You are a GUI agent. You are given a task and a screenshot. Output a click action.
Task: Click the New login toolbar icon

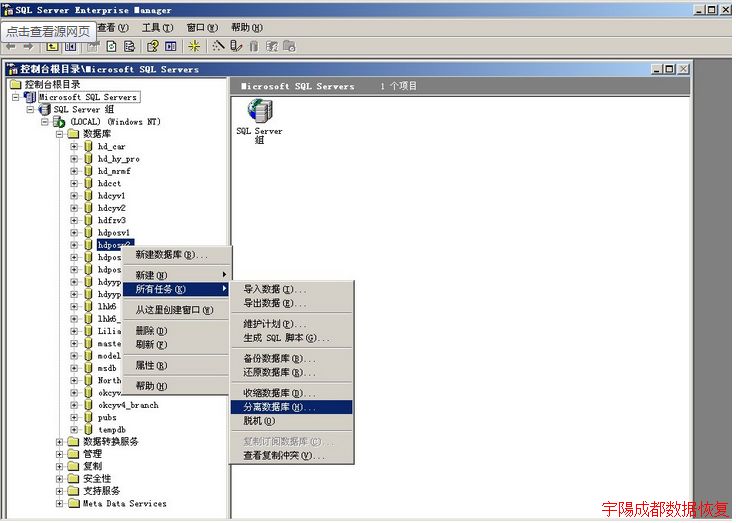[x=272, y=46]
